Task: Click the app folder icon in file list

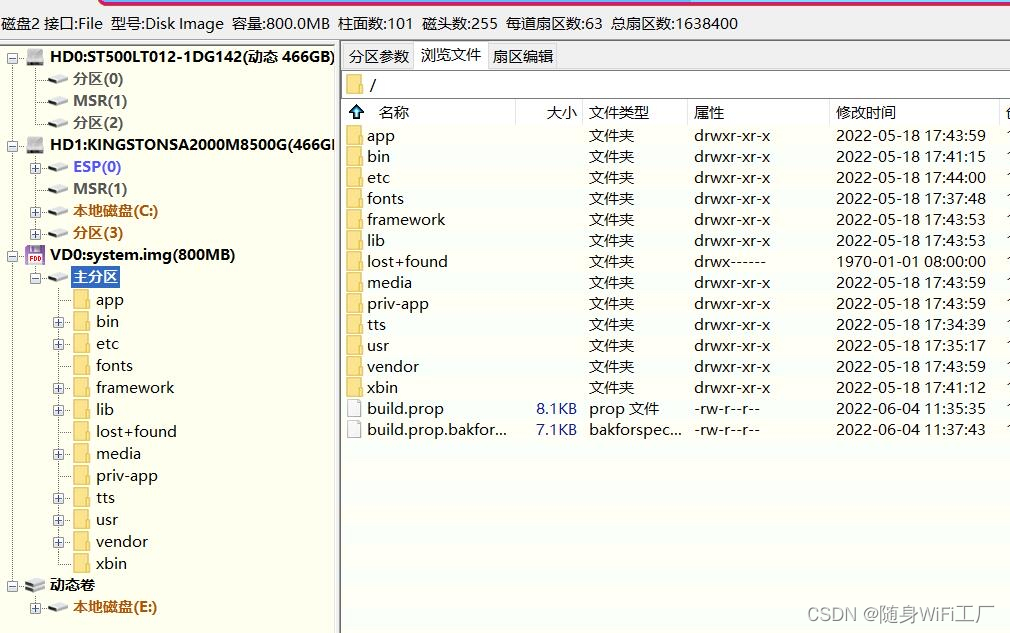Action: click(x=354, y=136)
